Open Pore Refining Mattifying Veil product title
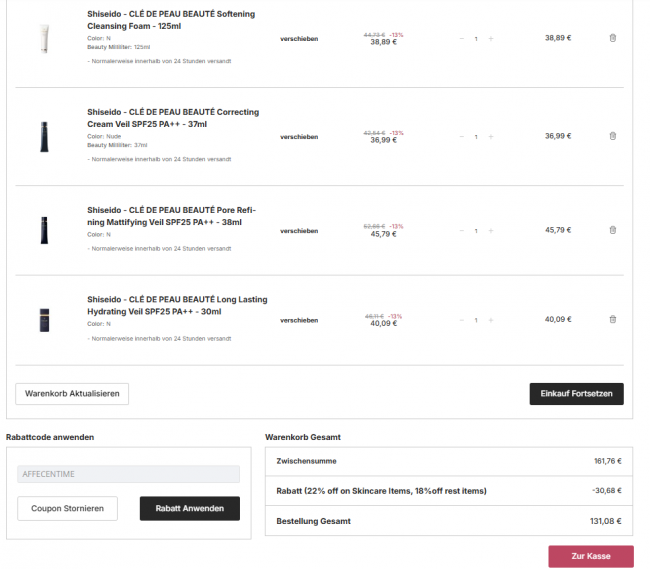 click(x=171, y=215)
